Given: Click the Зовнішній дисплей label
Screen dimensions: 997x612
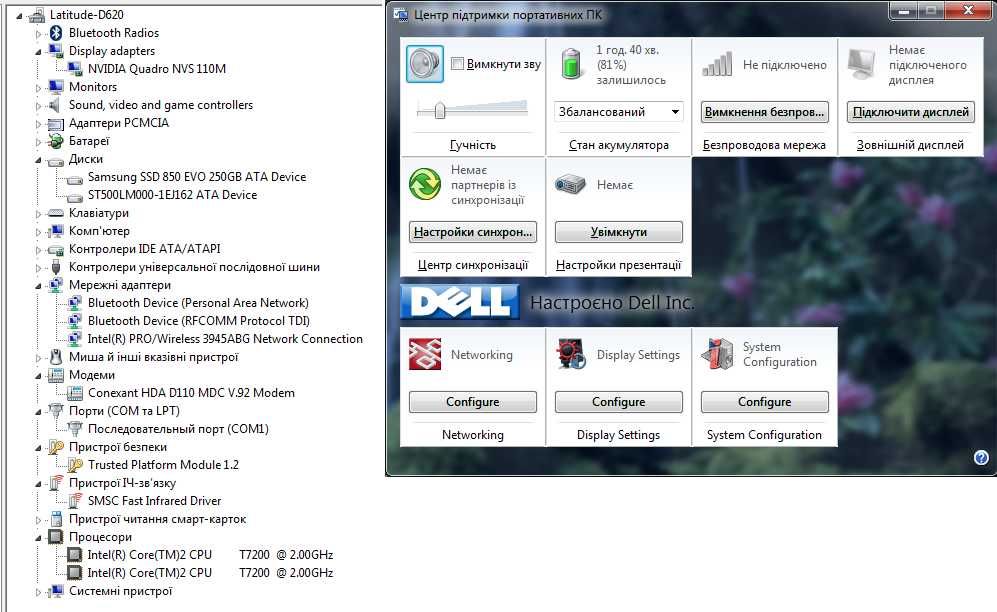Looking at the screenshot, I should pyautogui.click(x=911, y=145).
